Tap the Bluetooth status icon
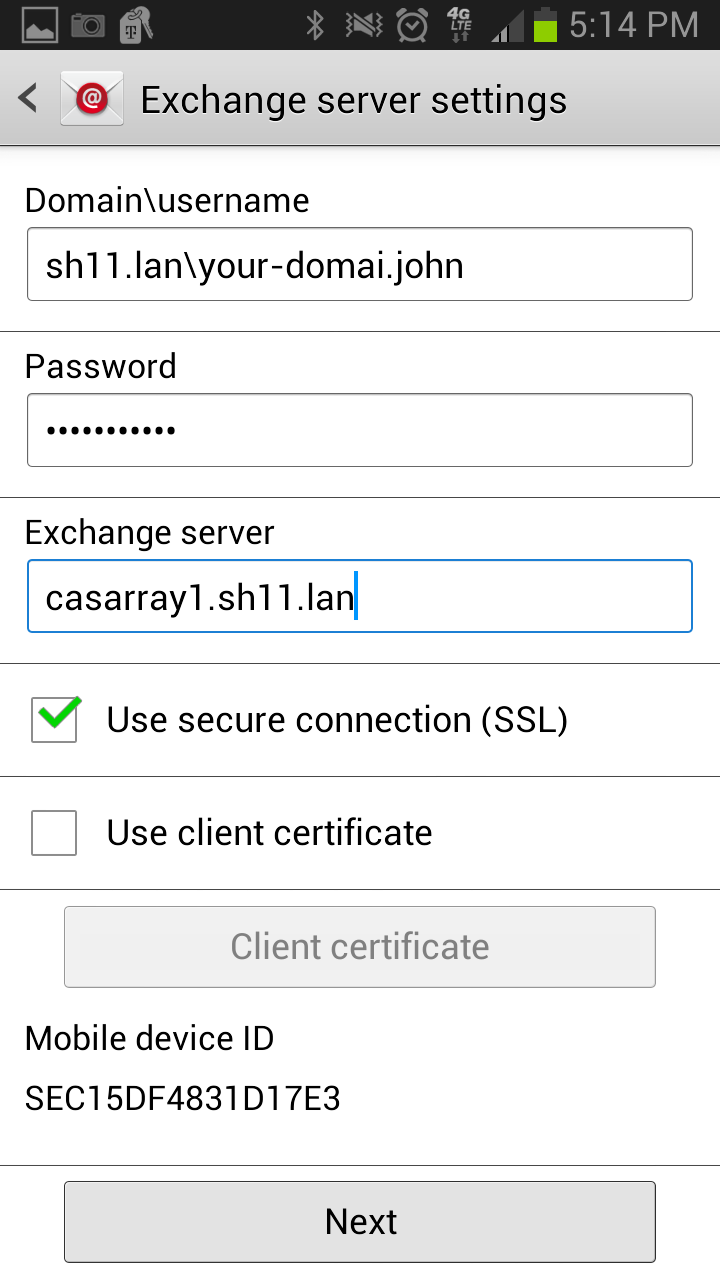Screen dimensions: 720x1280 click(x=315, y=24)
